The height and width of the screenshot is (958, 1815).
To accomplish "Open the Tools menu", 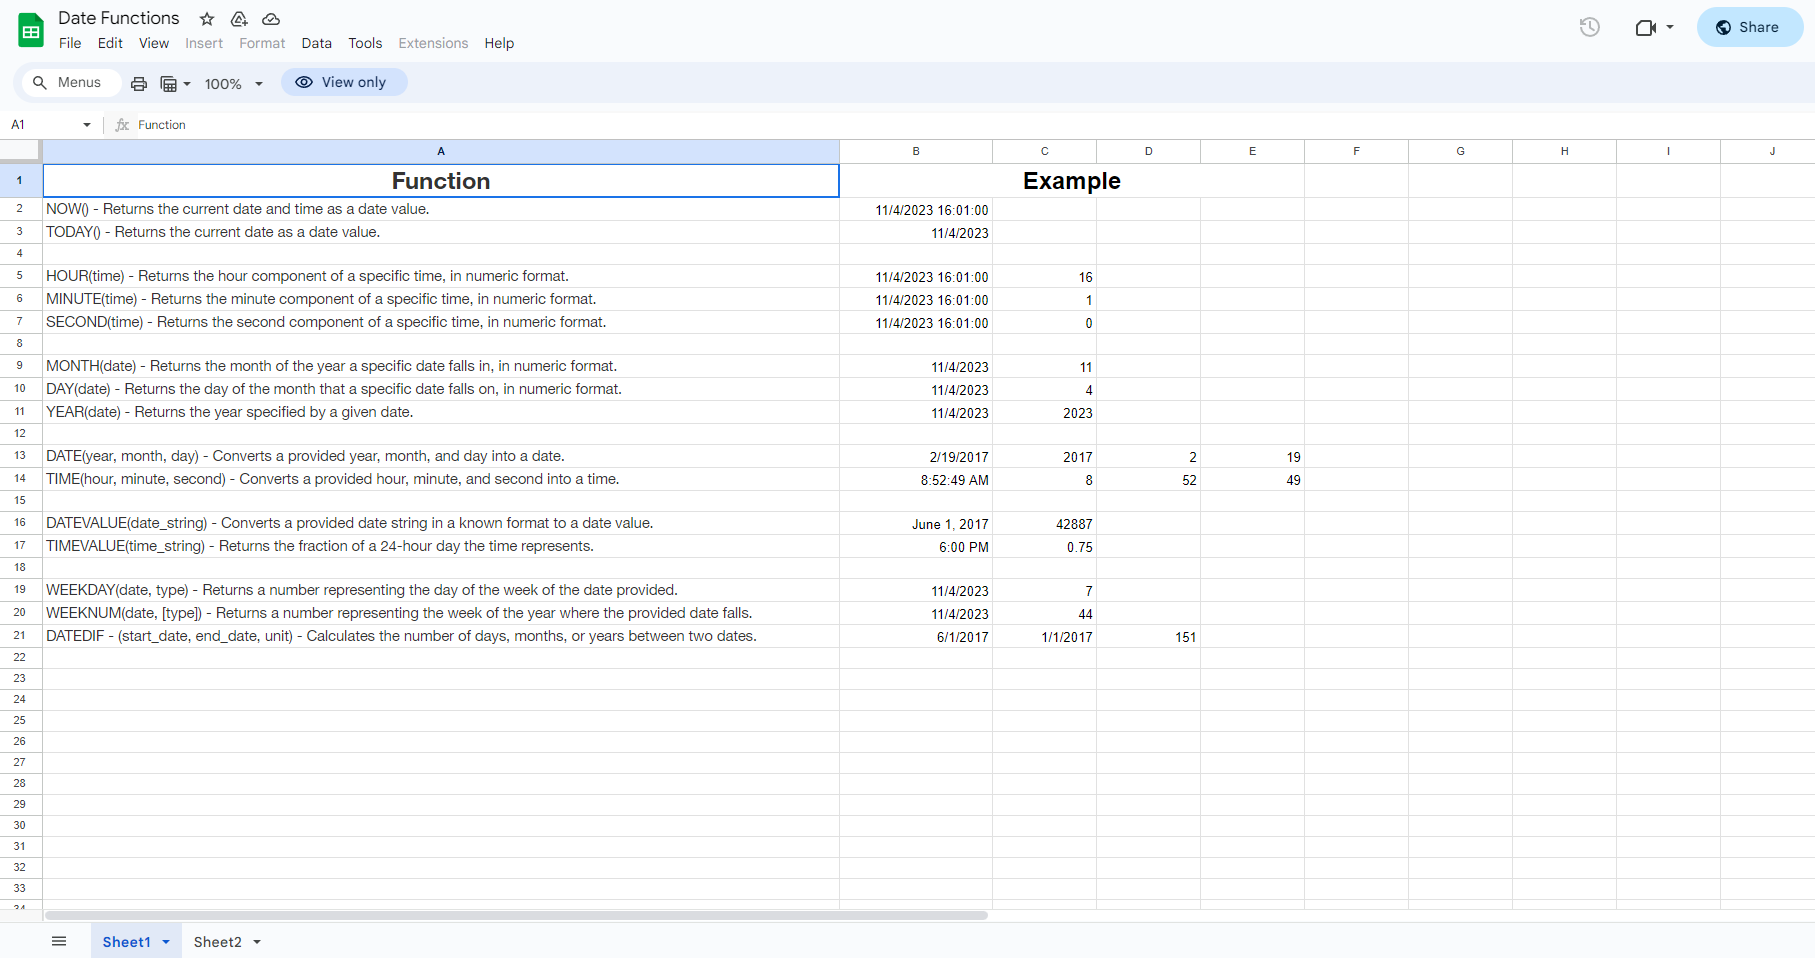I will pyautogui.click(x=365, y=43).
